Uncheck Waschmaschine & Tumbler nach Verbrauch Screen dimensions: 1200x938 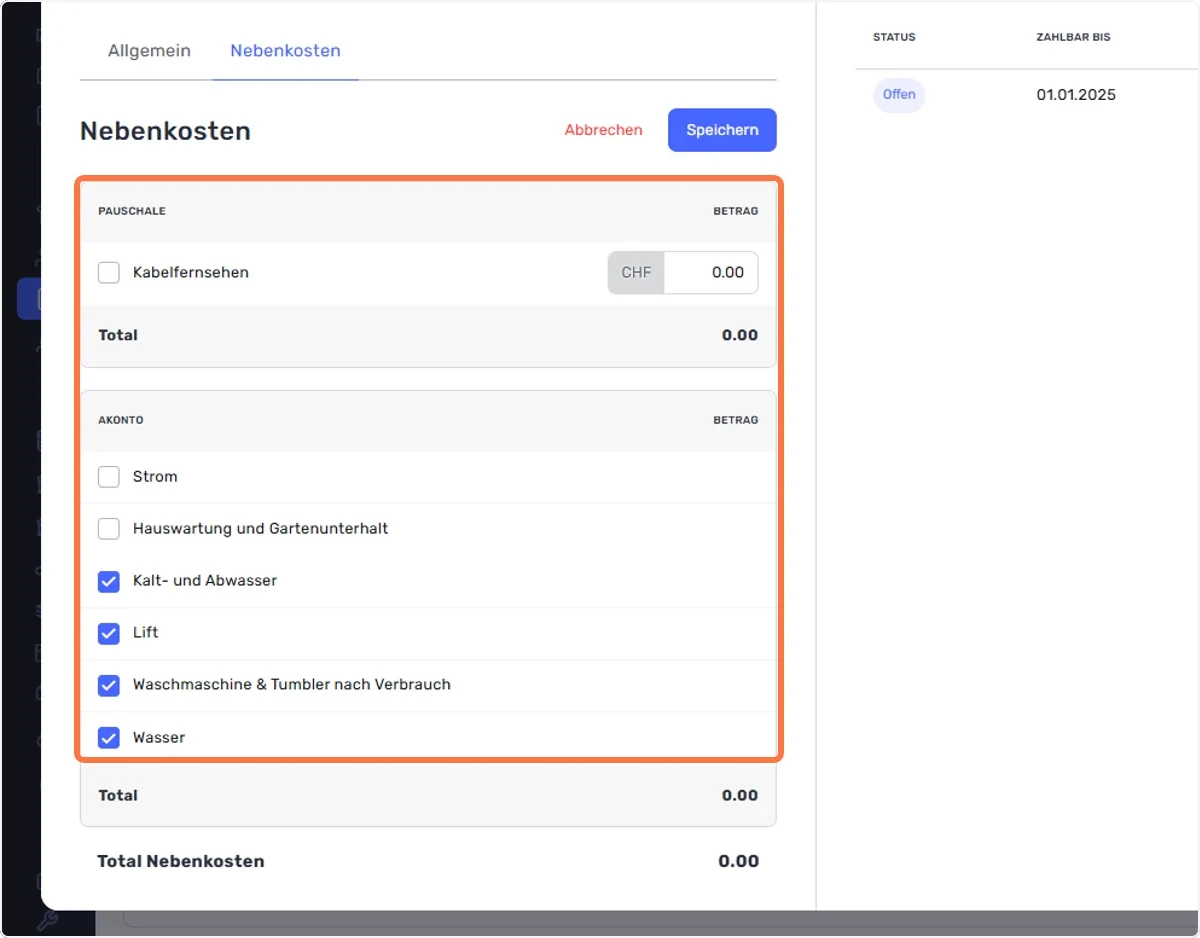pyautogui.click(x=109, y=685)
